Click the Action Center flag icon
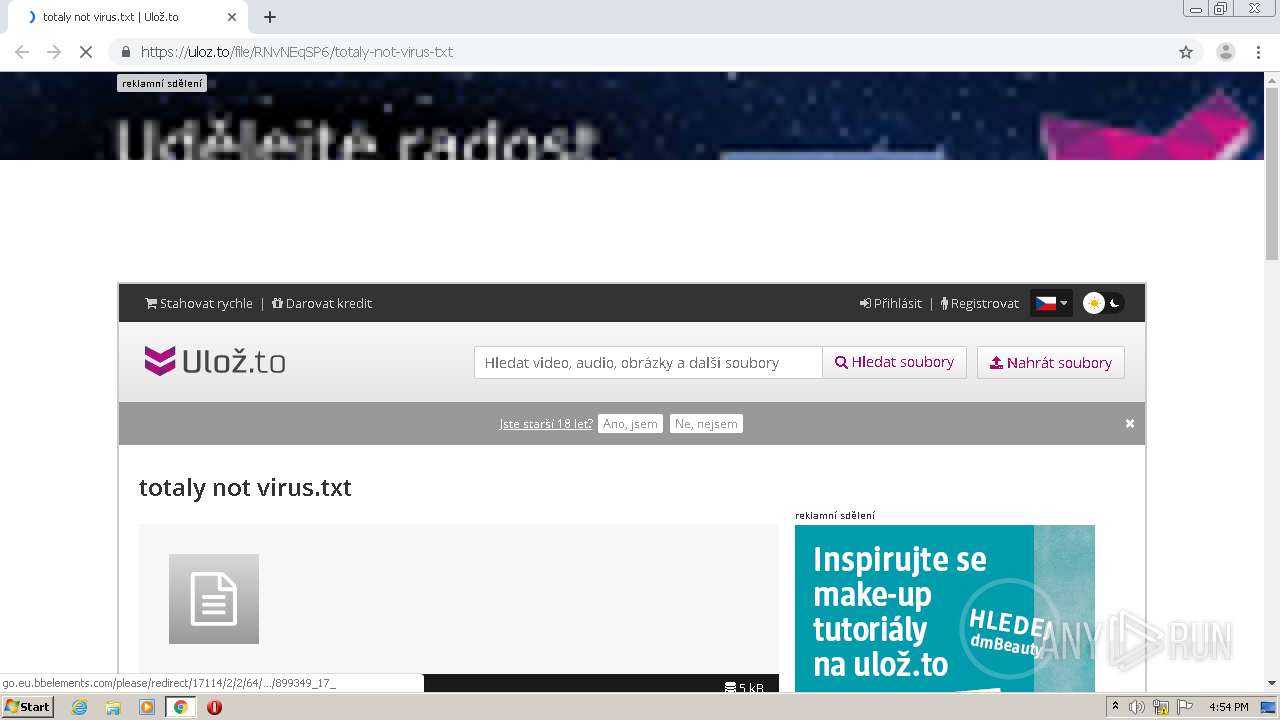Viewport: 1280px width, 720px height. pos(1185,707)
